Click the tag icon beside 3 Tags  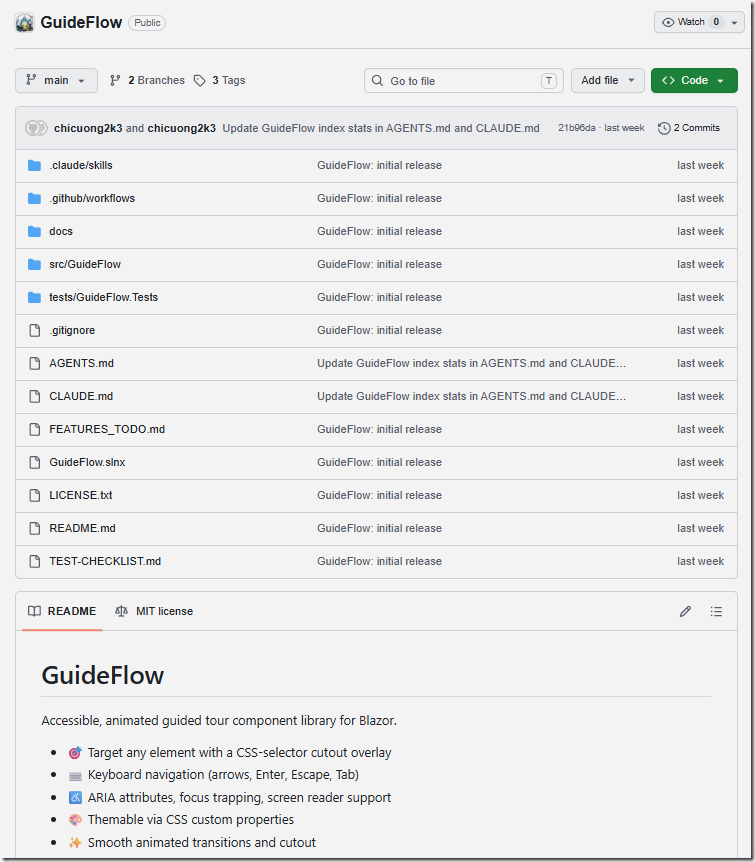pyautogui.click(x=200, y=81)
